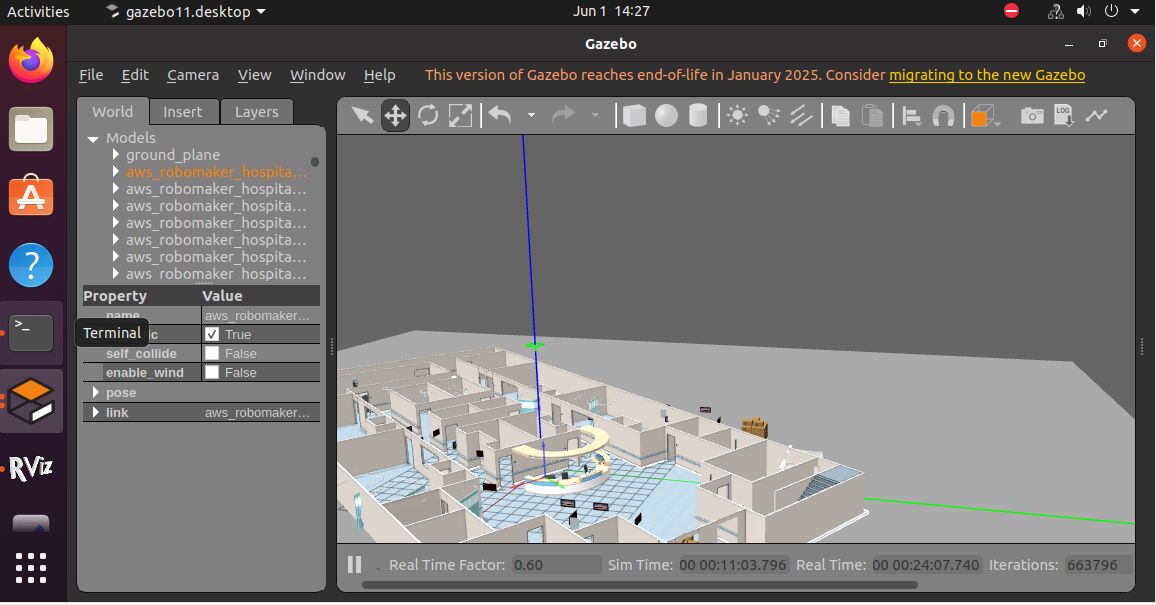The height and width of the screenshot is (605, 1156).
Task: Follow the migrating to new Gazebo link
Action: click(987, 75)
